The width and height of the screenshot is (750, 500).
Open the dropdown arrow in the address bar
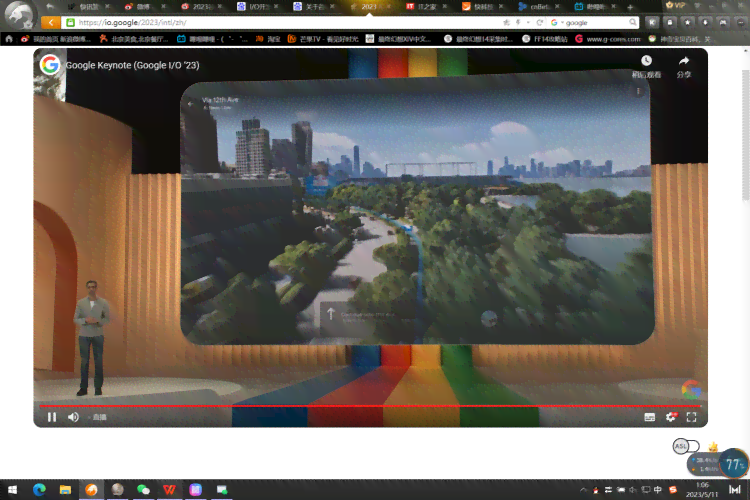(528, 22)
